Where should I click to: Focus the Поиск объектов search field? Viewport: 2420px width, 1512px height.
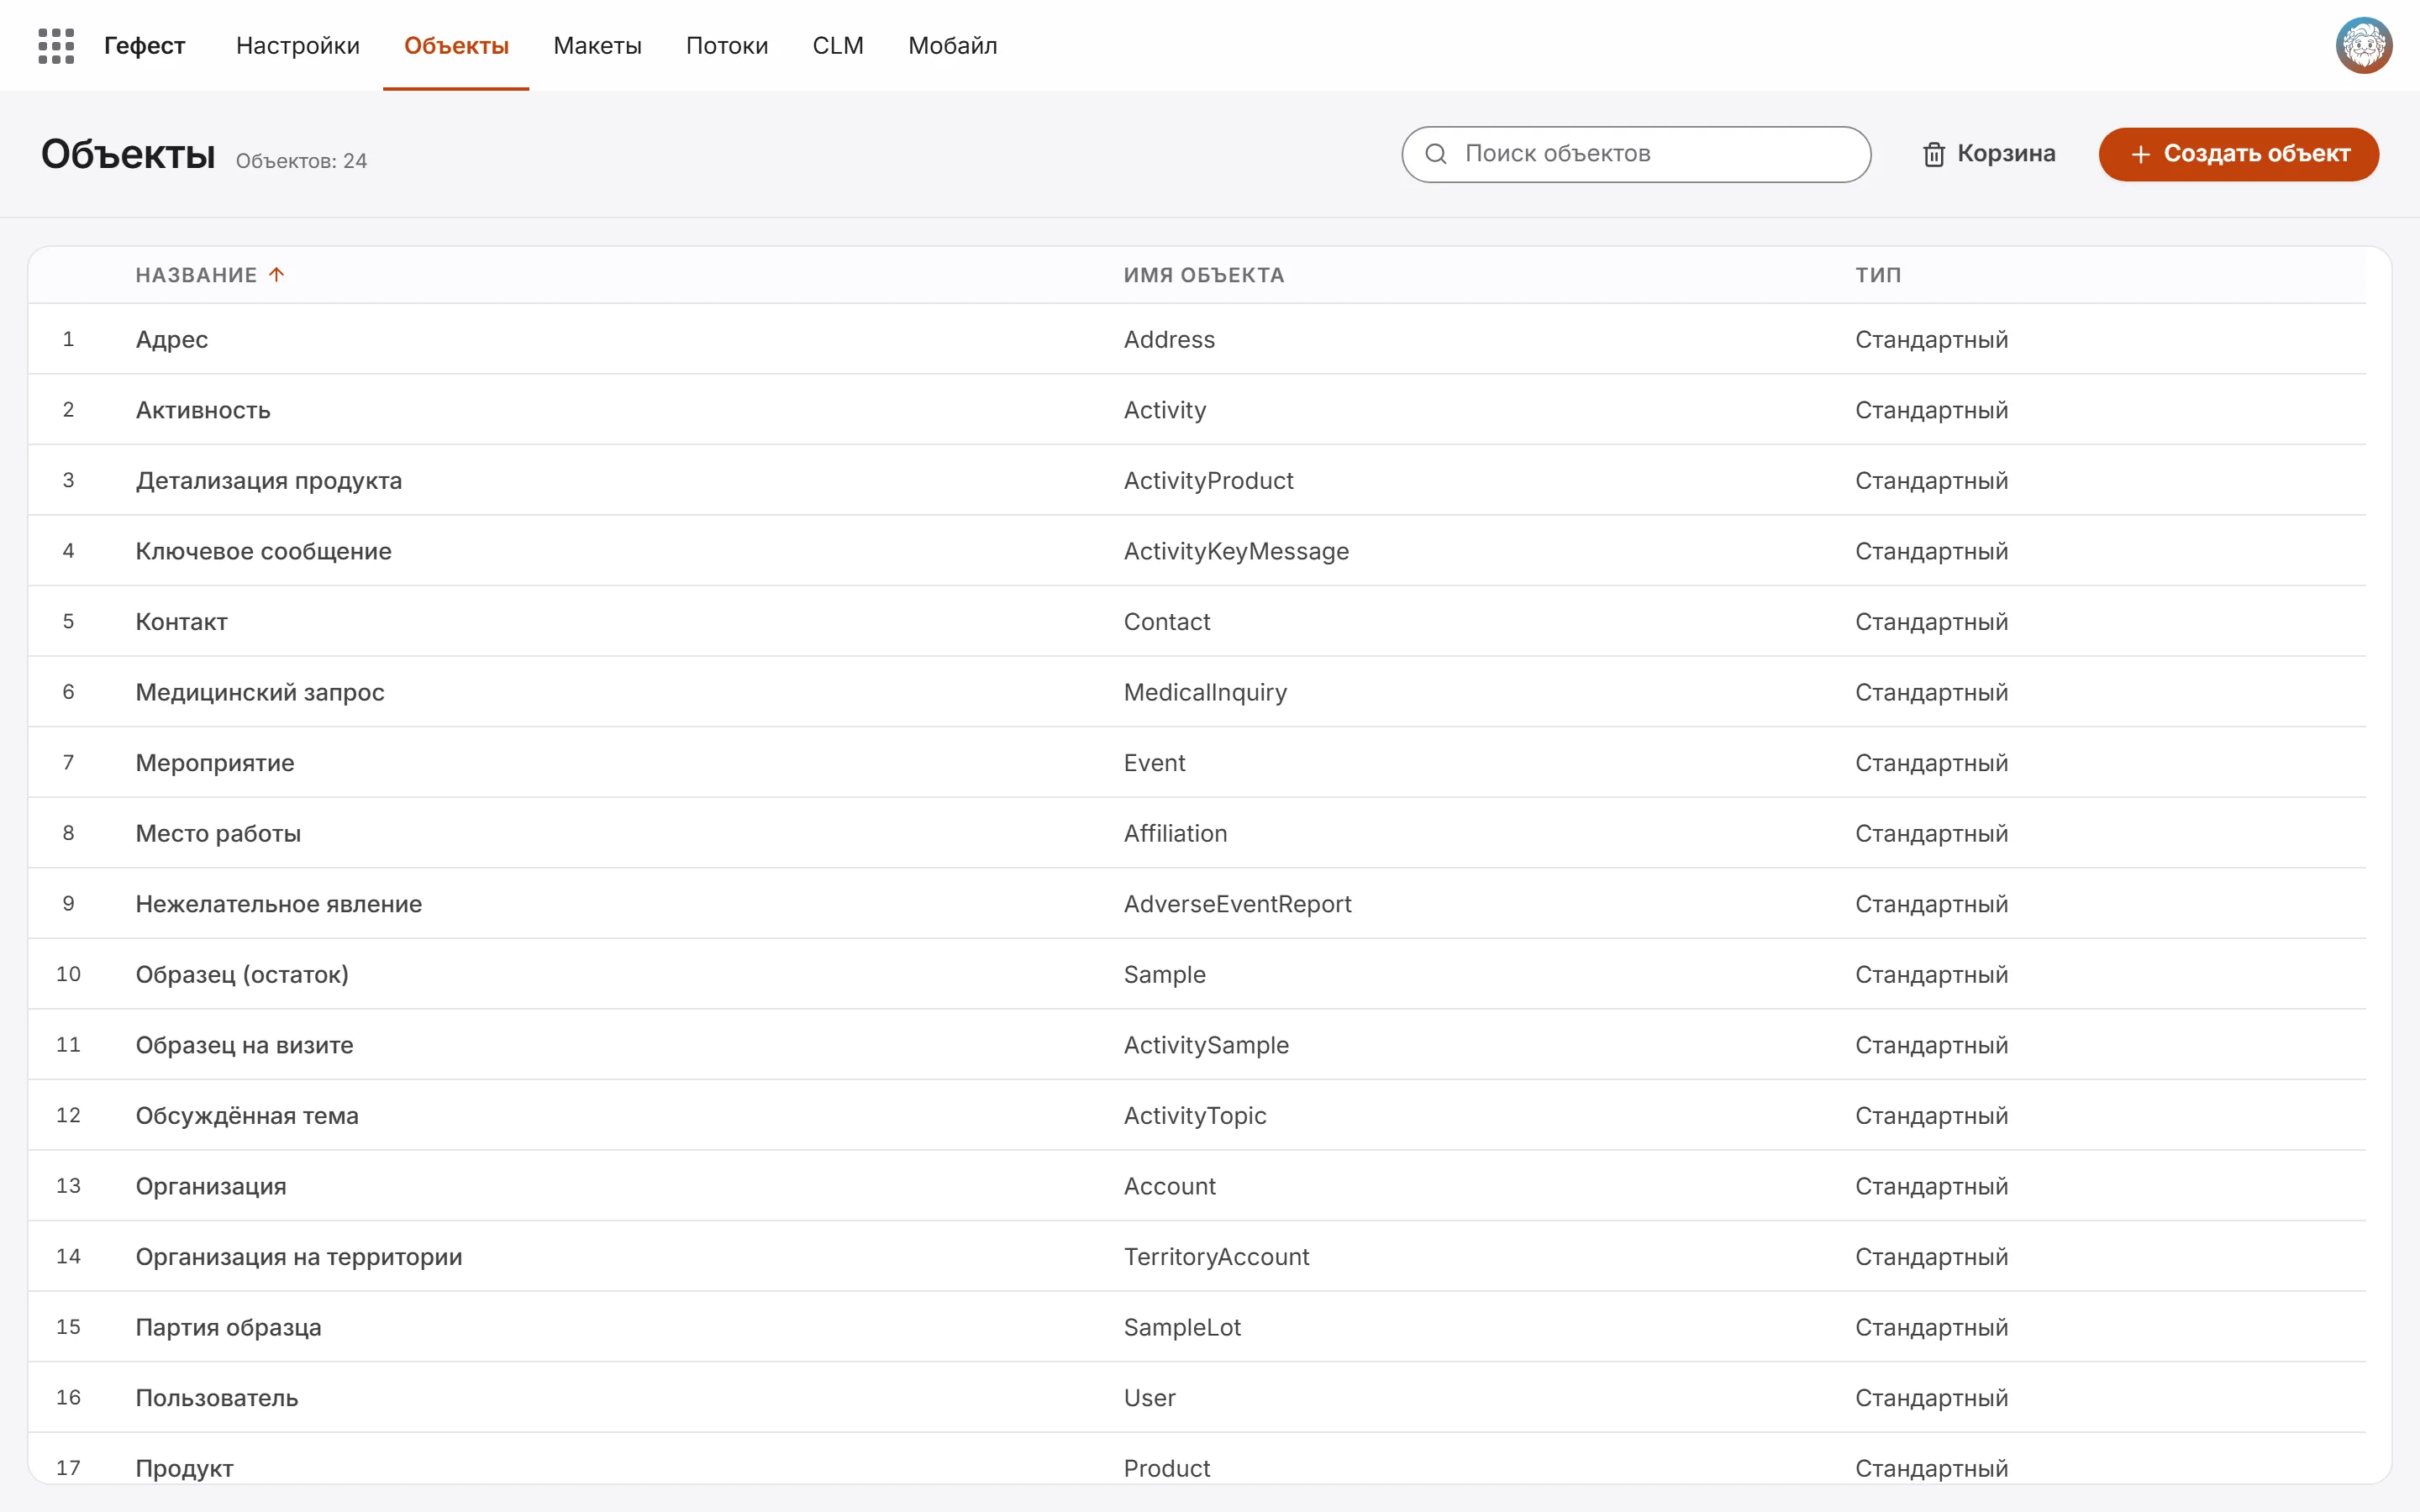click(x=1636, y=154)
